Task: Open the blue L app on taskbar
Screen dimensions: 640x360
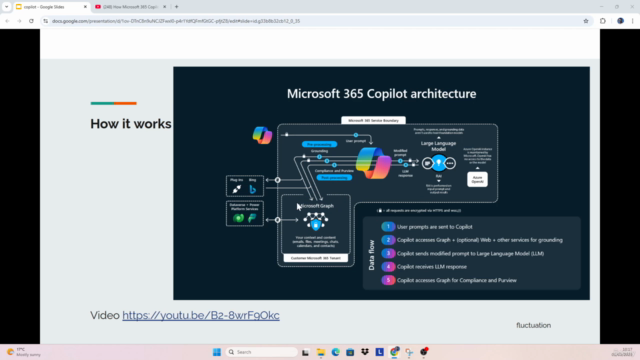Action: pos(380,352)
